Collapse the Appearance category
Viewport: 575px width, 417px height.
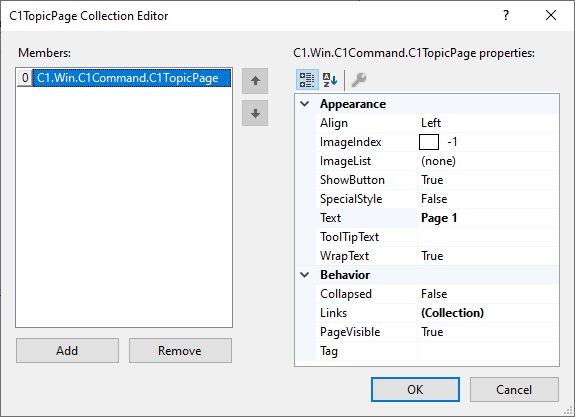[x=304, y=104]
